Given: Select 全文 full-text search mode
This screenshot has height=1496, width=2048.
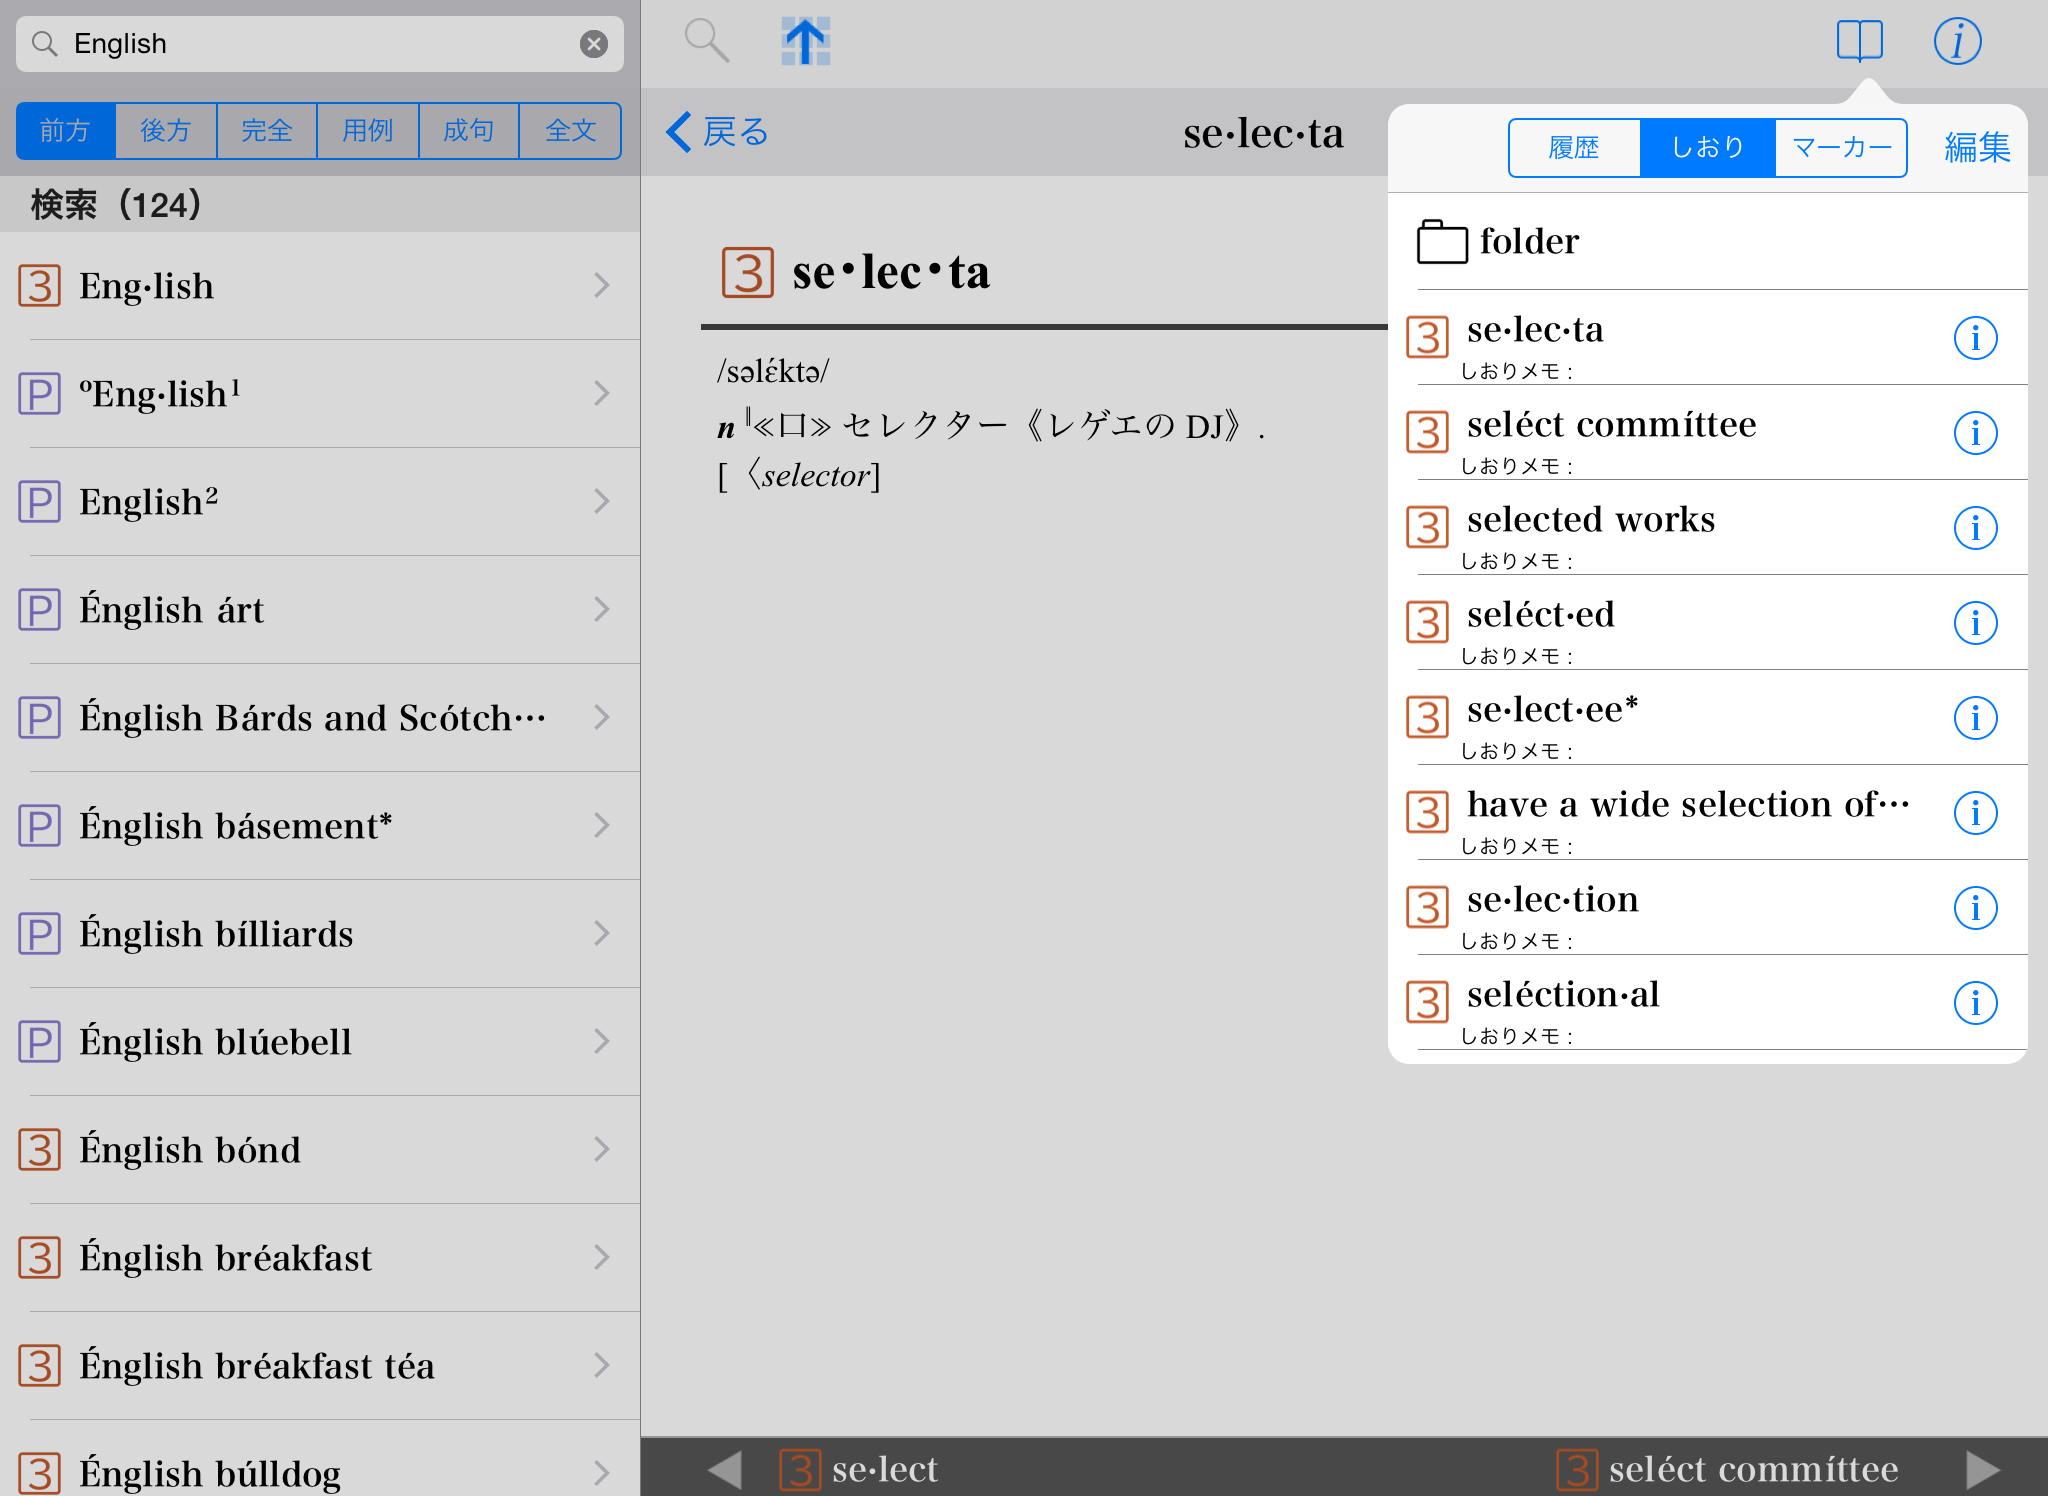Looking at the screenshot, I should [570, 131].
